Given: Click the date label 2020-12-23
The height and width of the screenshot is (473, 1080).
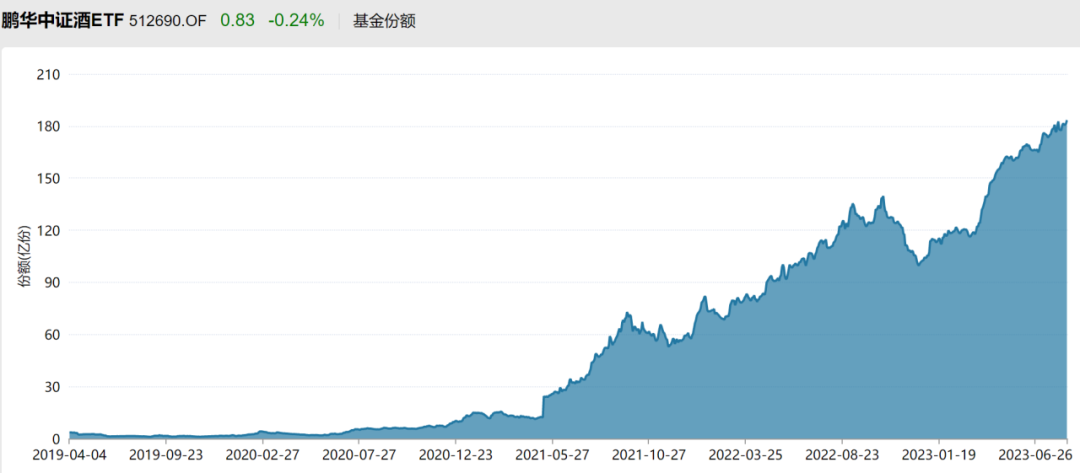Looking at the screenshot, I should (x=455, y=456).
